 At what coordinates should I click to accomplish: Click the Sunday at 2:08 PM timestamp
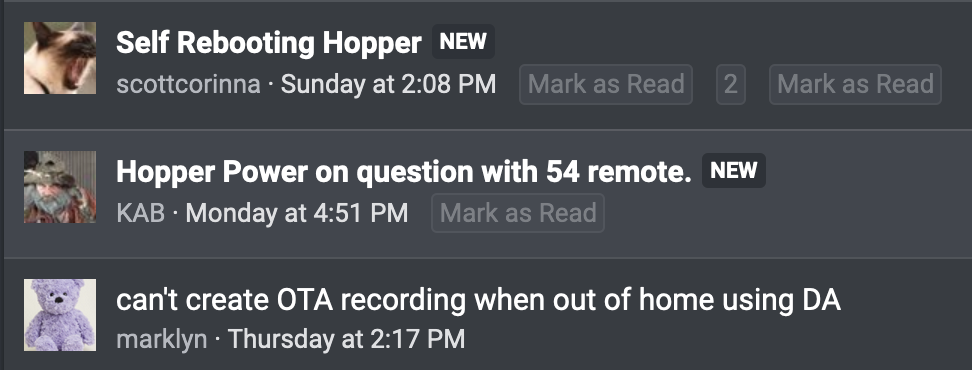(388, 84)
